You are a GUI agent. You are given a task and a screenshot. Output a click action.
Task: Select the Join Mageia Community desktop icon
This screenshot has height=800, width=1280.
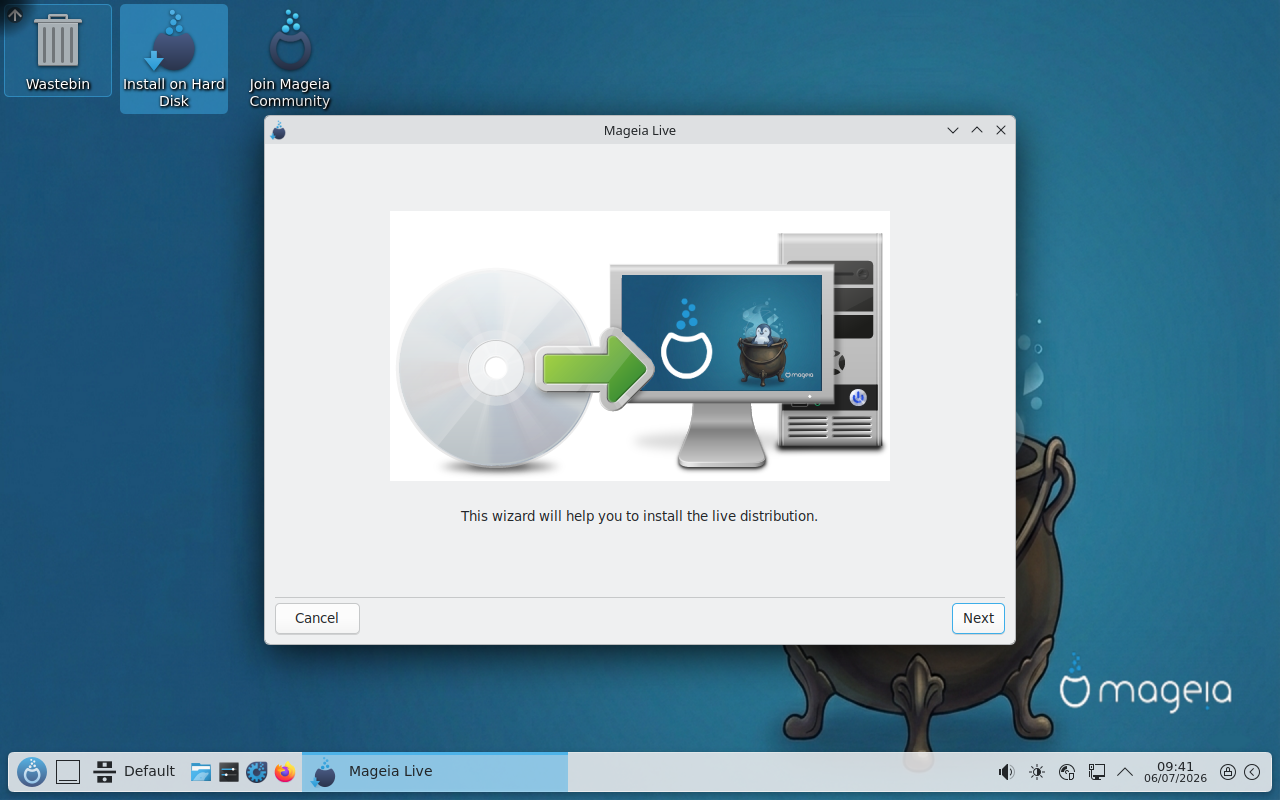coord(290,58)
